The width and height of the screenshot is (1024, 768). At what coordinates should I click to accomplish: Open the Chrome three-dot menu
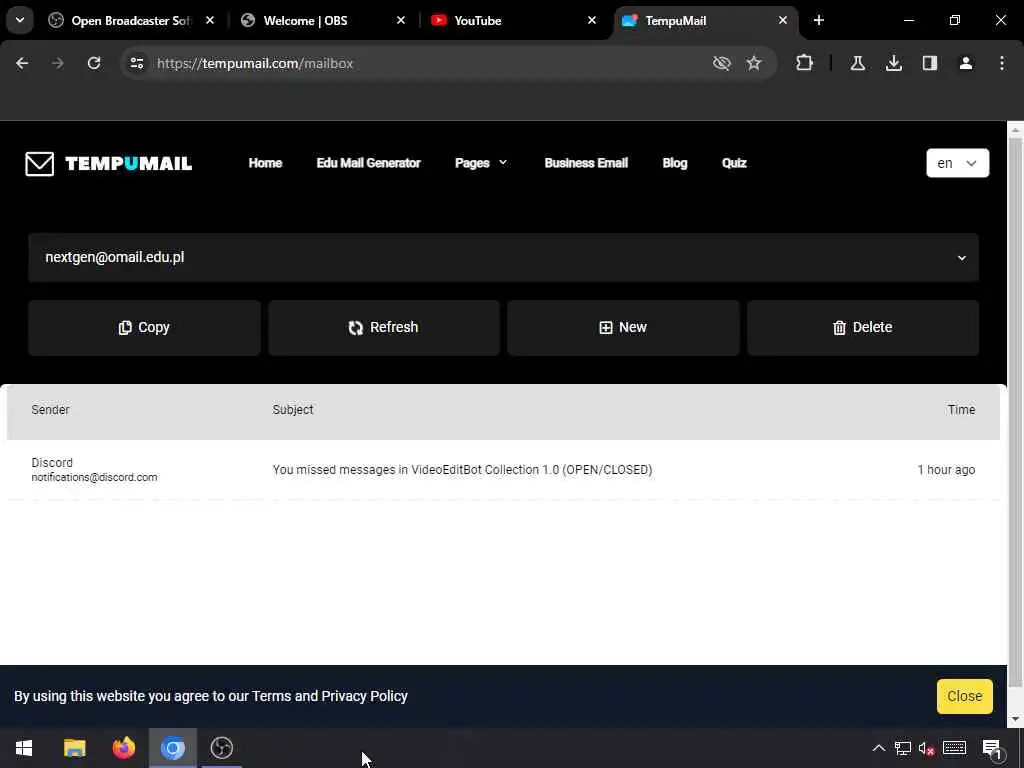[x=1002, y=63]
